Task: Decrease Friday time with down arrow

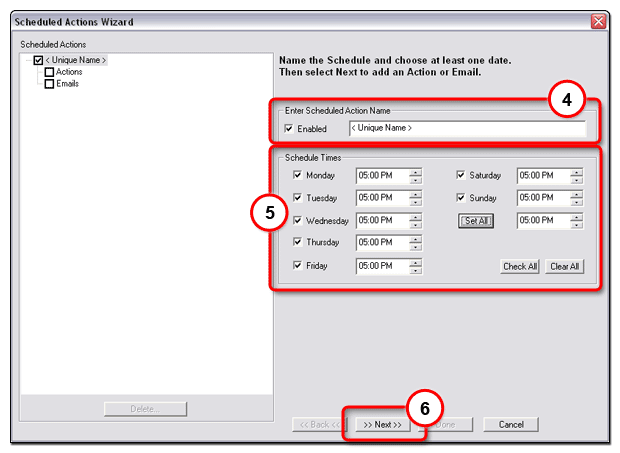Action: click(415, 270)
